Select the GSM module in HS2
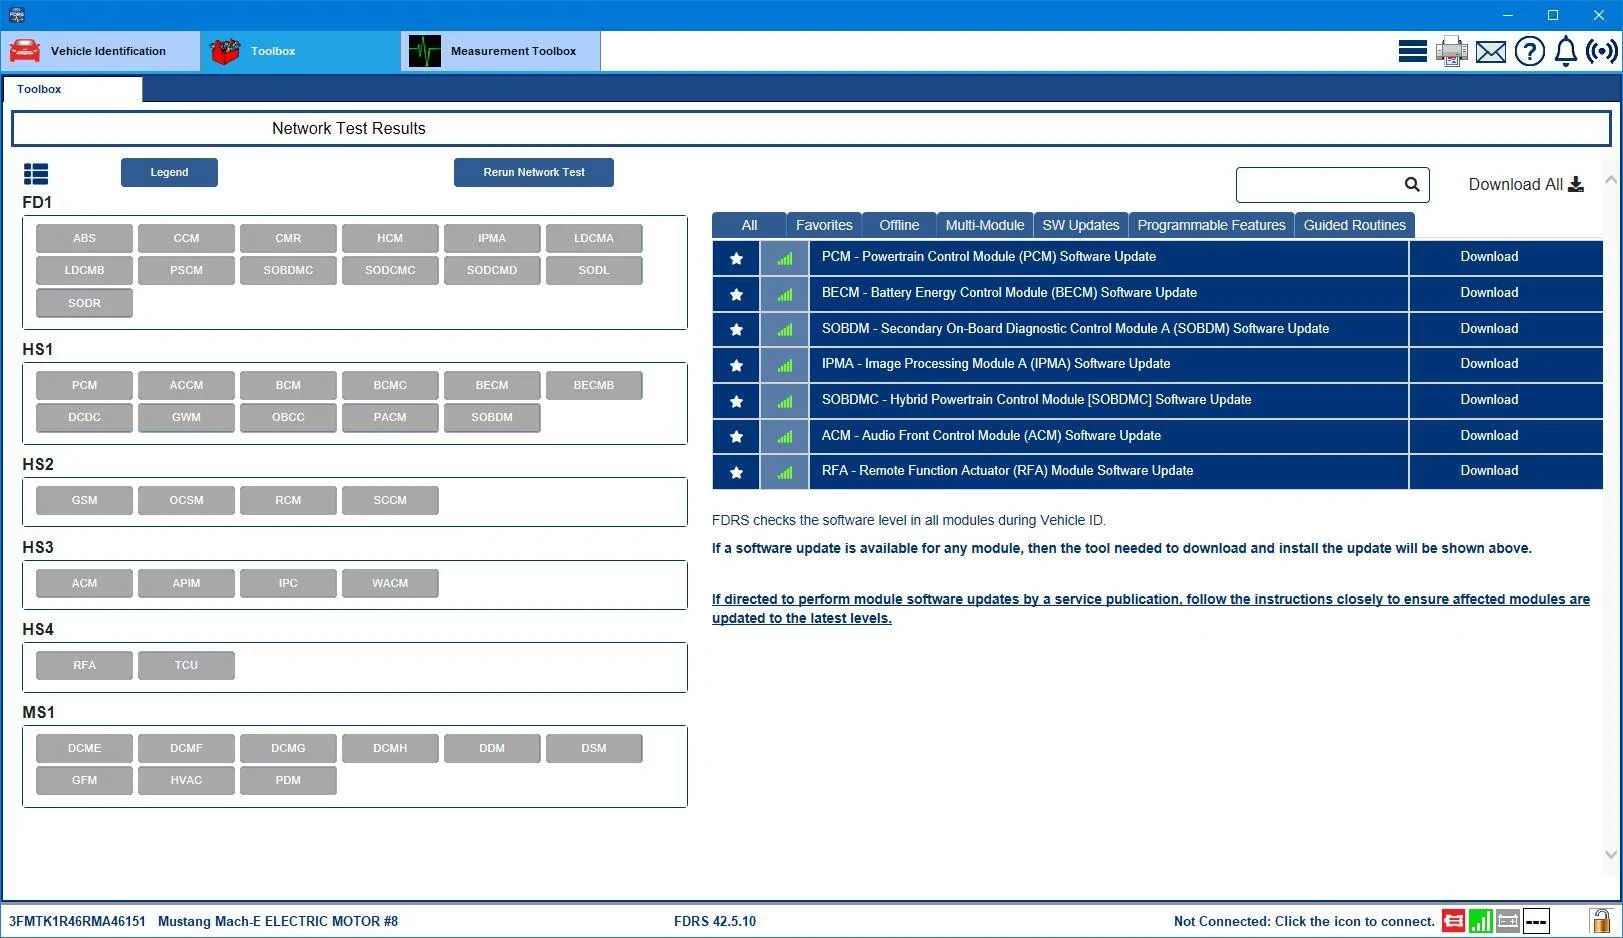 [84, 500]
